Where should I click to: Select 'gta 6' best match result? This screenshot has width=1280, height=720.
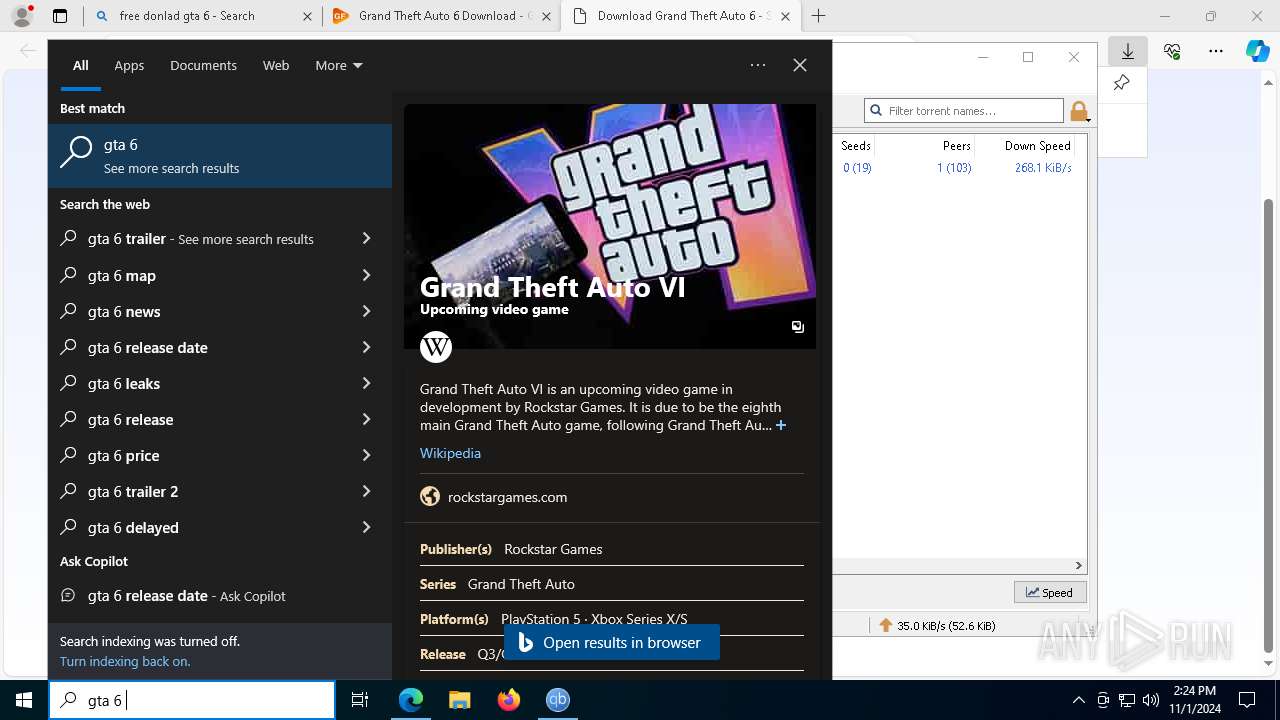pos(220,156)
